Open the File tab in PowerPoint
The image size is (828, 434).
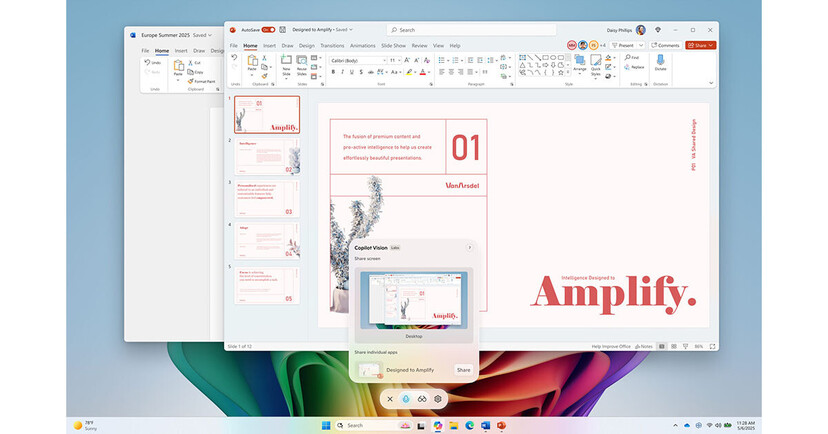(x=233, y=46)
